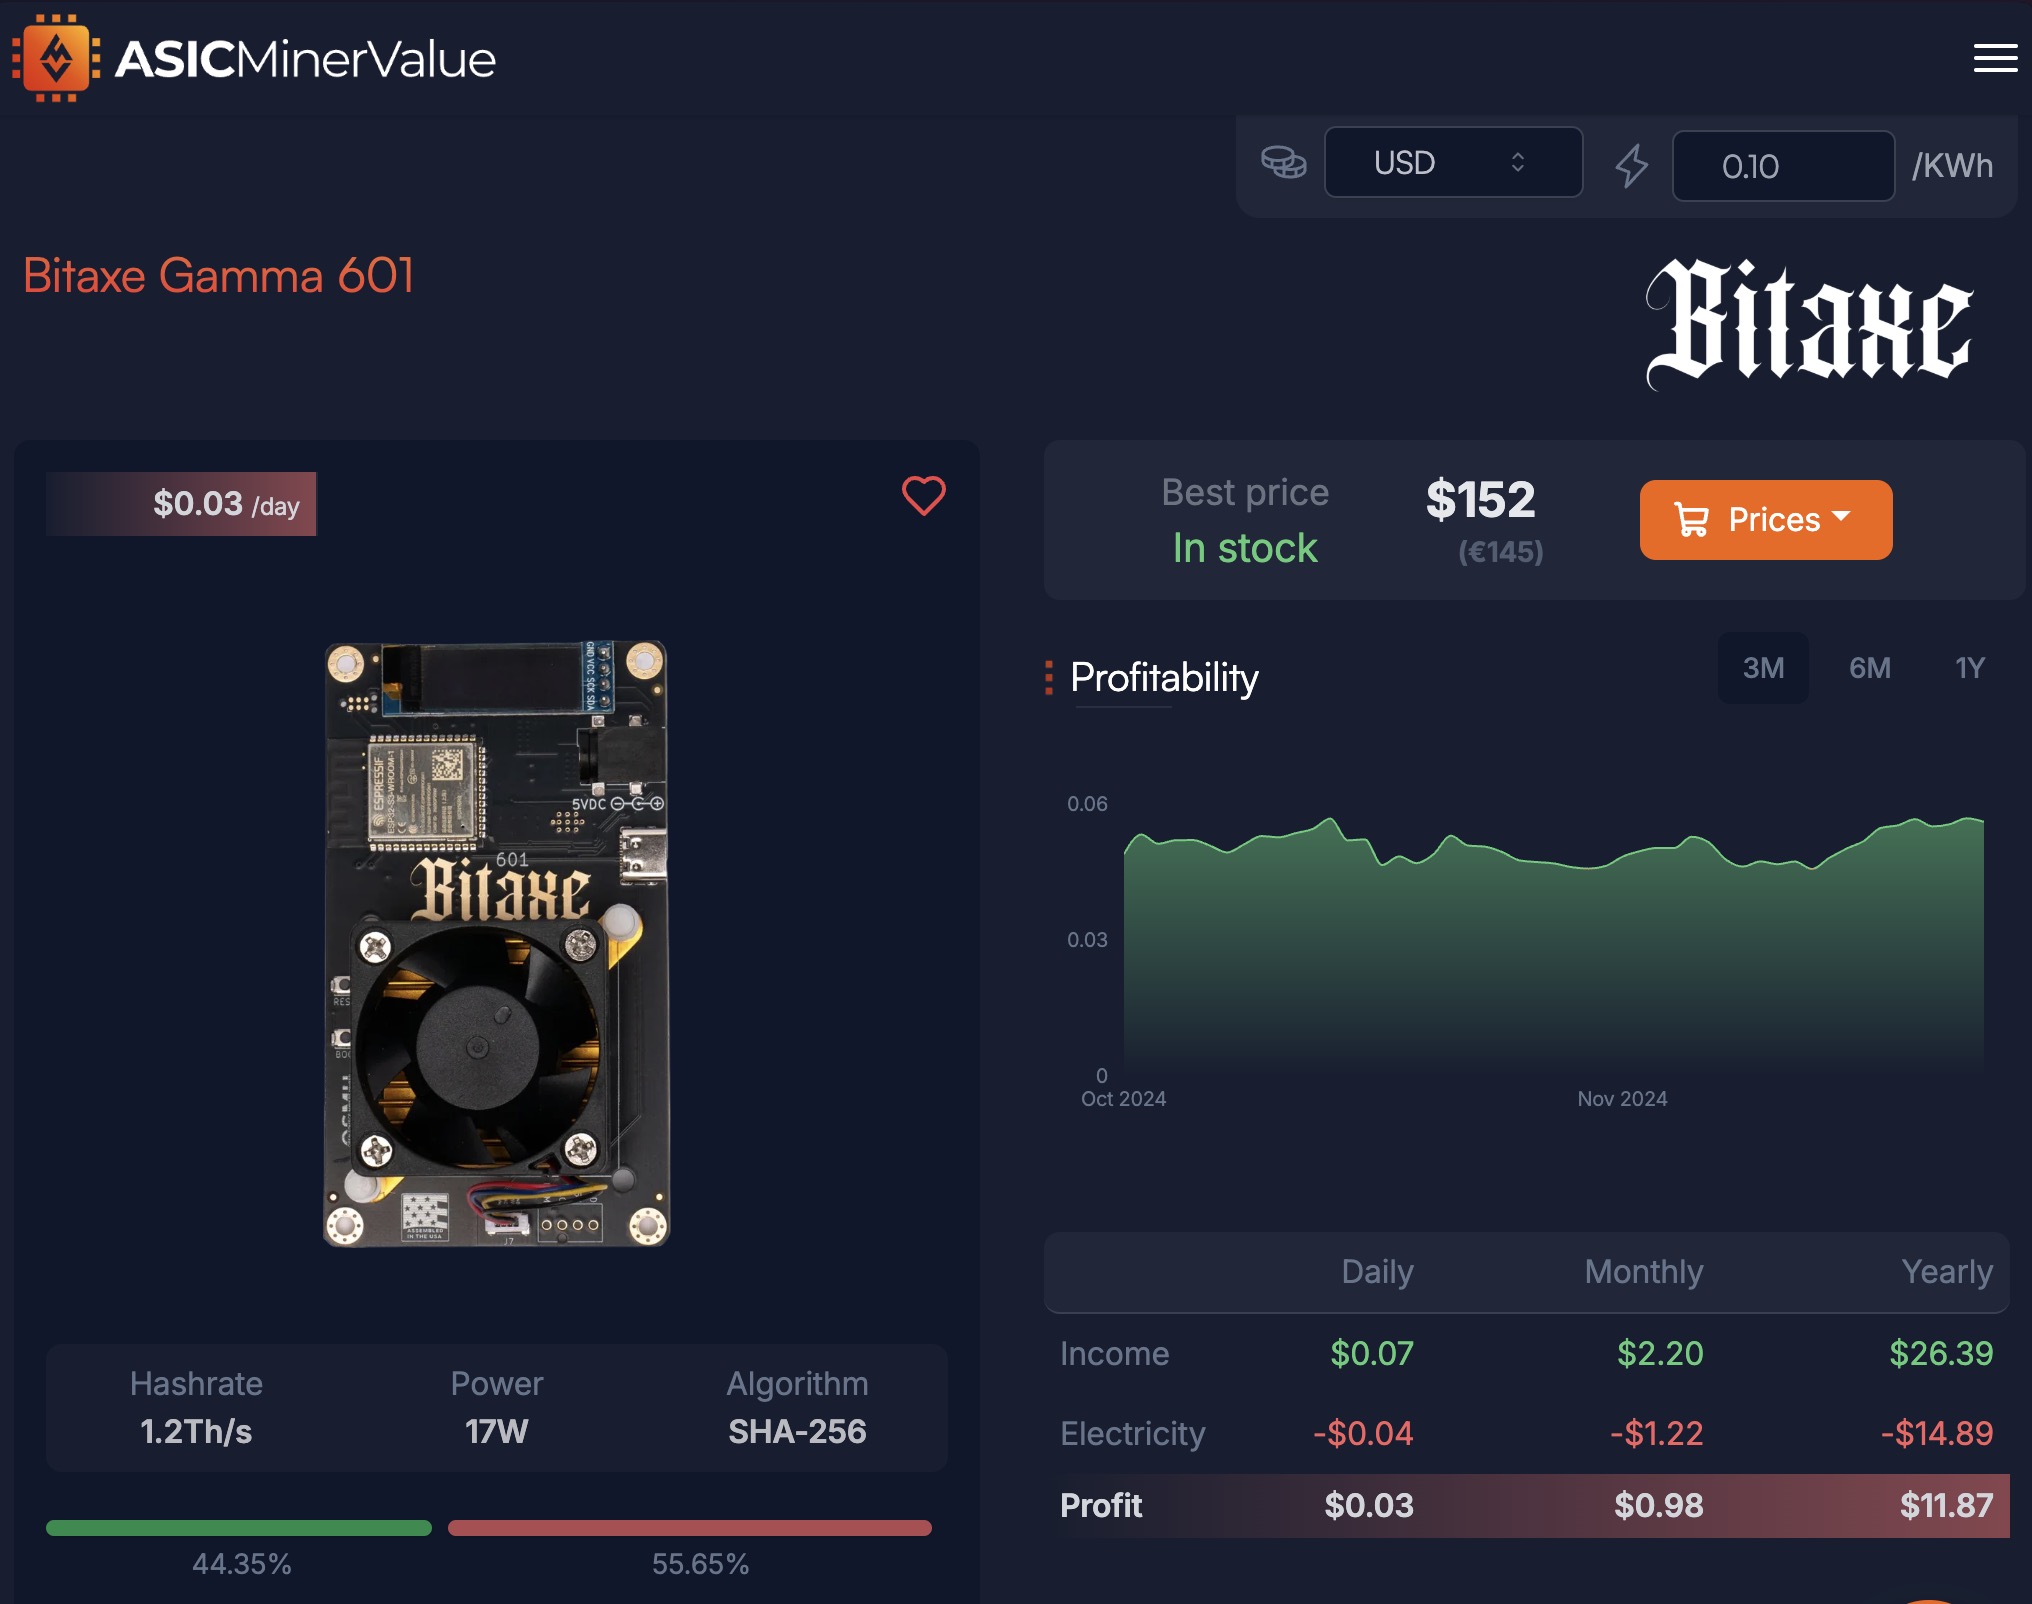2032x1604 pixels.
Task: Click the ASICMinerValue chip logo icon
Action: coord(56,58)
